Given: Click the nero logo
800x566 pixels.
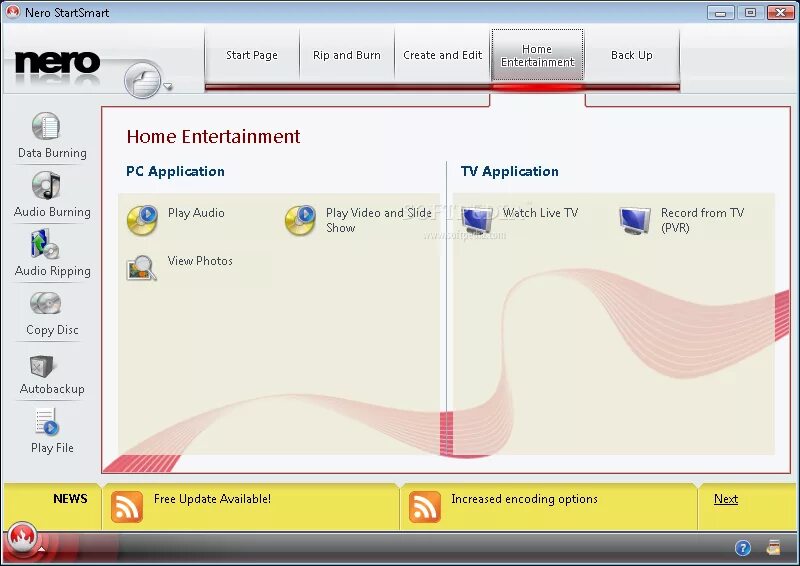Looking at the screenshot, I should tap(57, 62).
